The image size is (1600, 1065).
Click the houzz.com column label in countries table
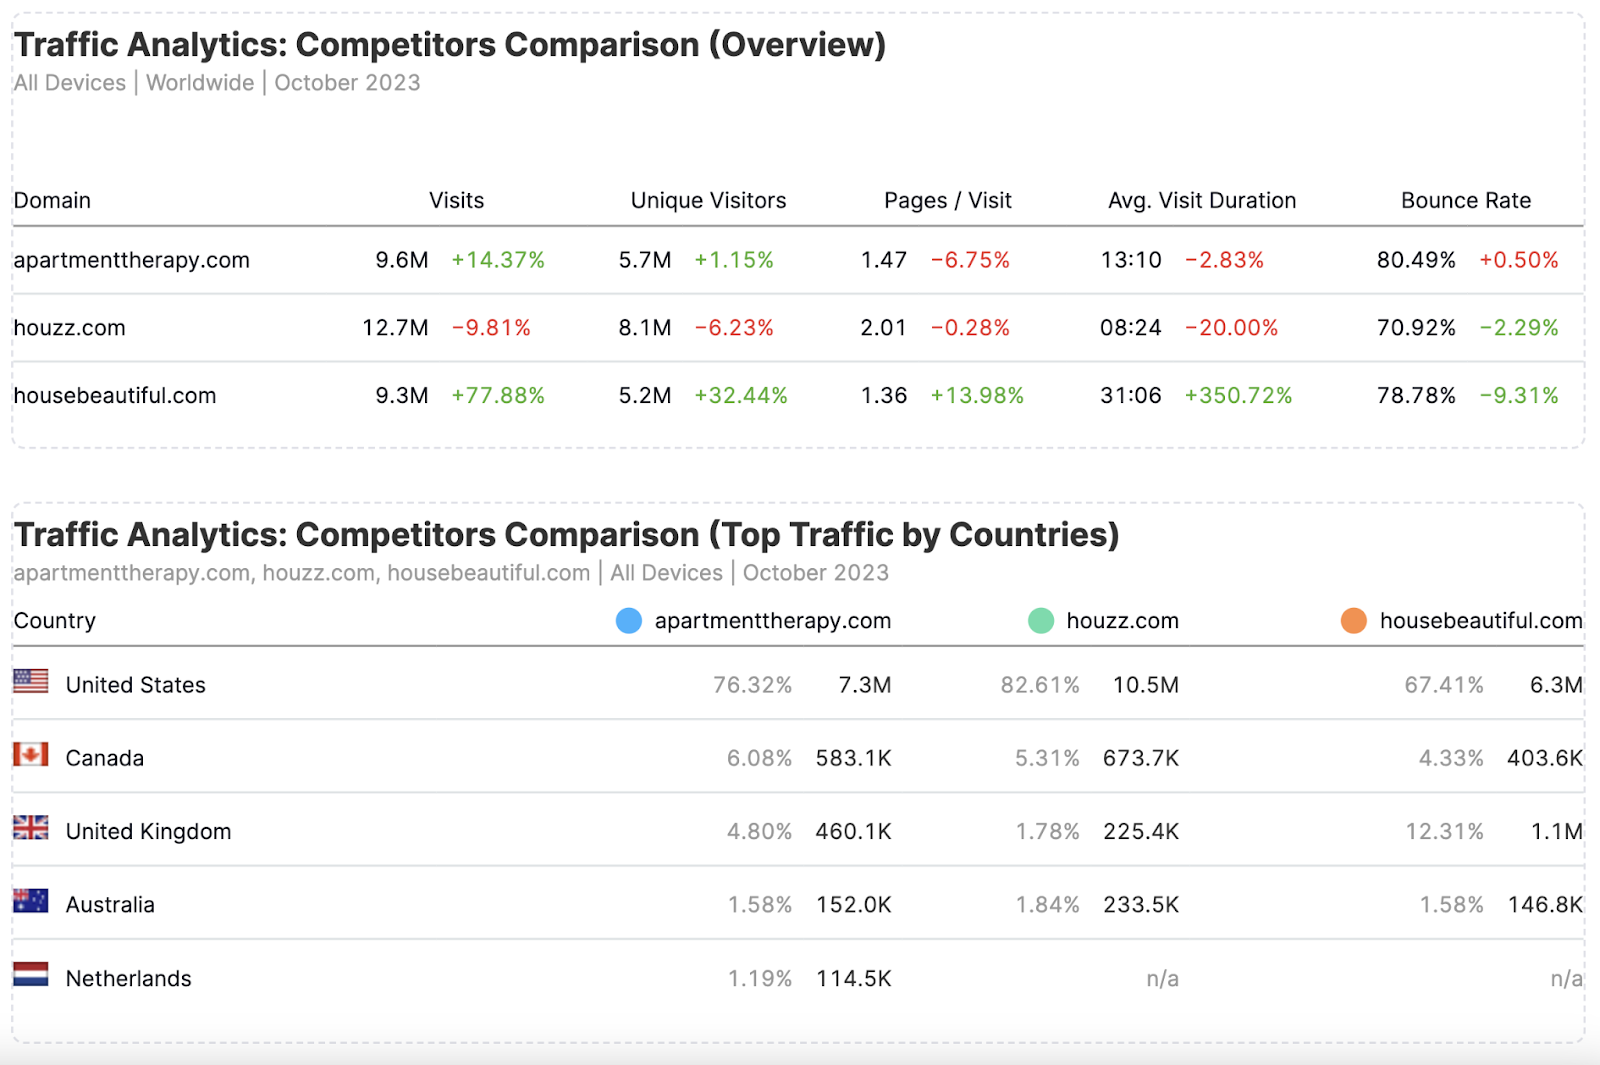1123,621
